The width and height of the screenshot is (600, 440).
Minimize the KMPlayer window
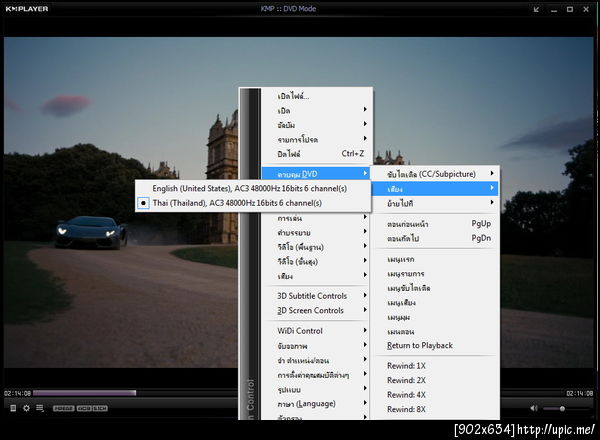pos(554,9)
